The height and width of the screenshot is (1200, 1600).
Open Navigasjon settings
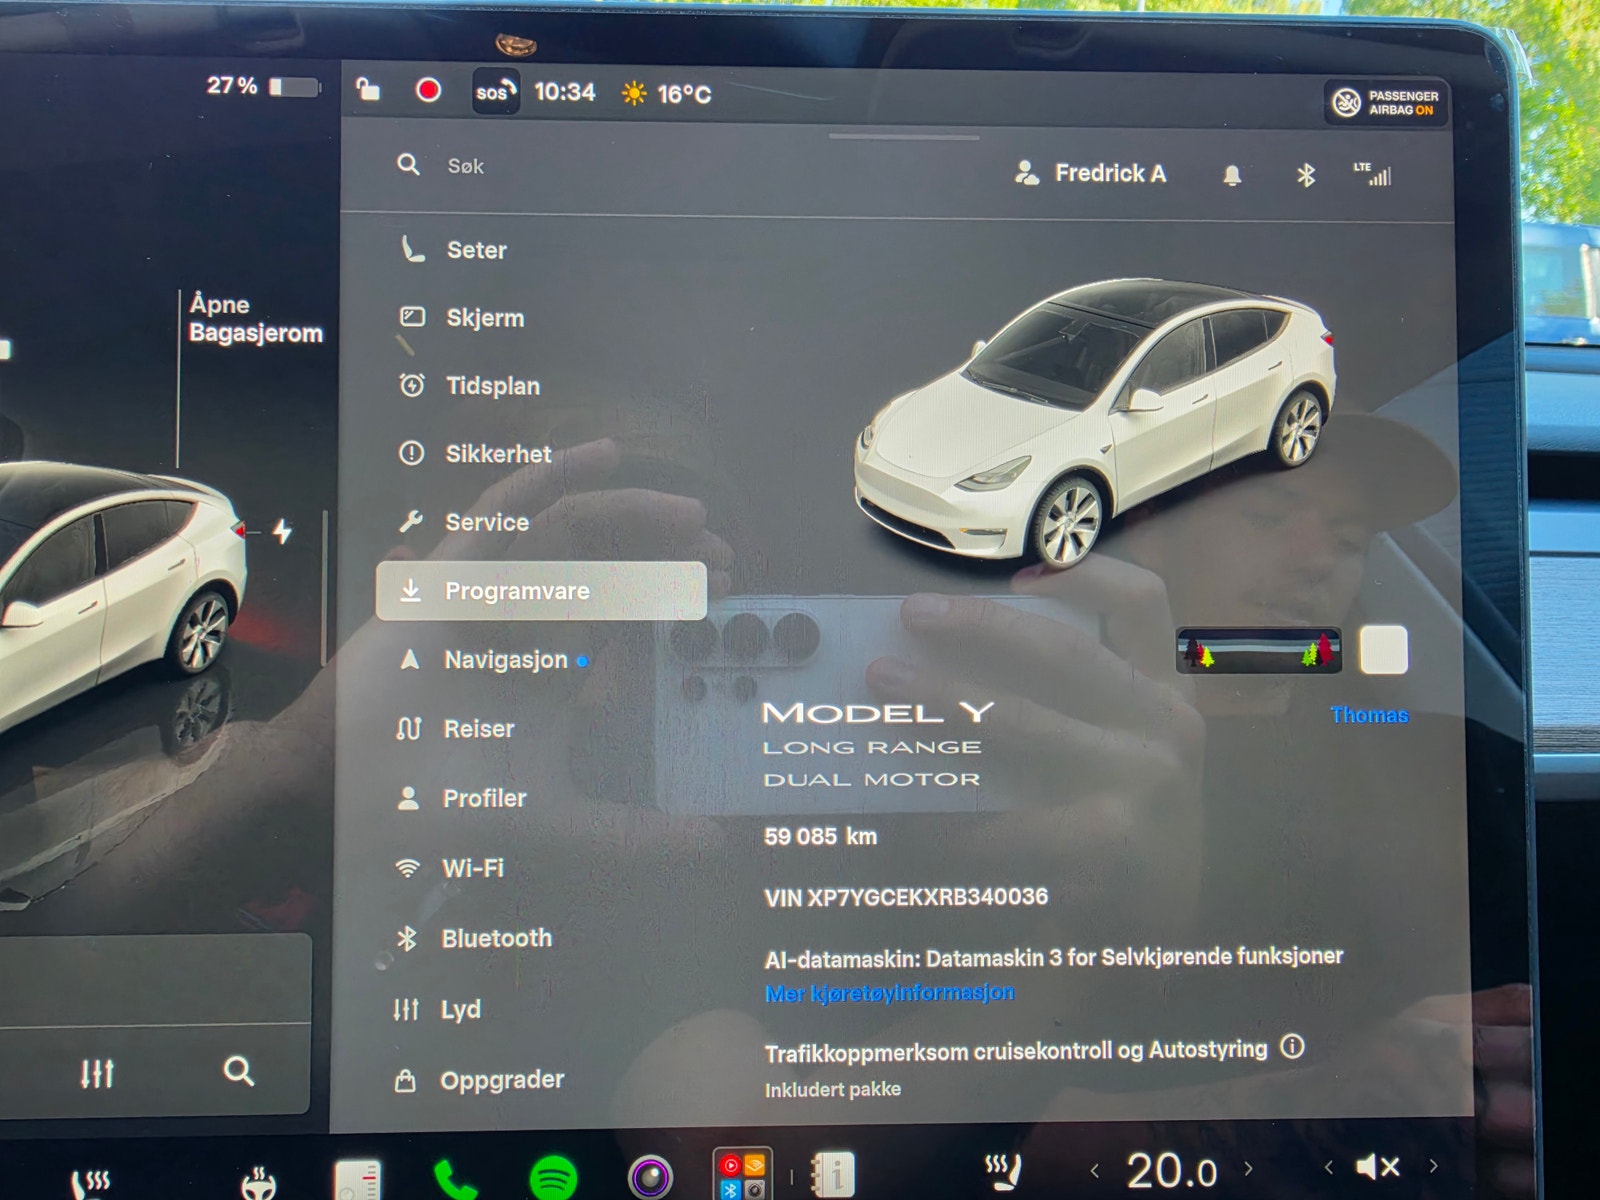492,660
